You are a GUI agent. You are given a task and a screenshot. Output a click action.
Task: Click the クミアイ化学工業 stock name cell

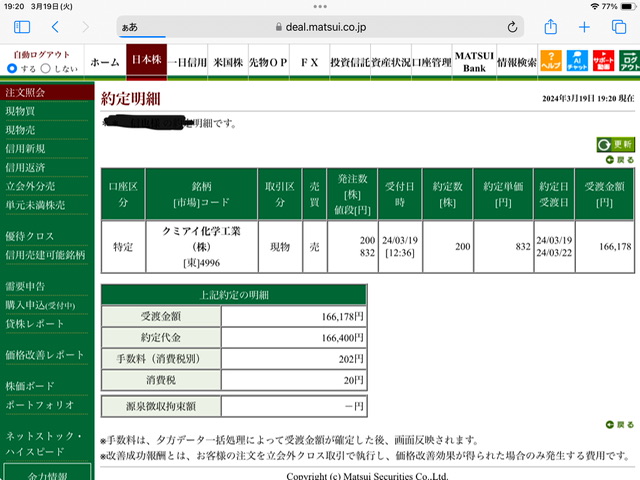tap(202, 247)
